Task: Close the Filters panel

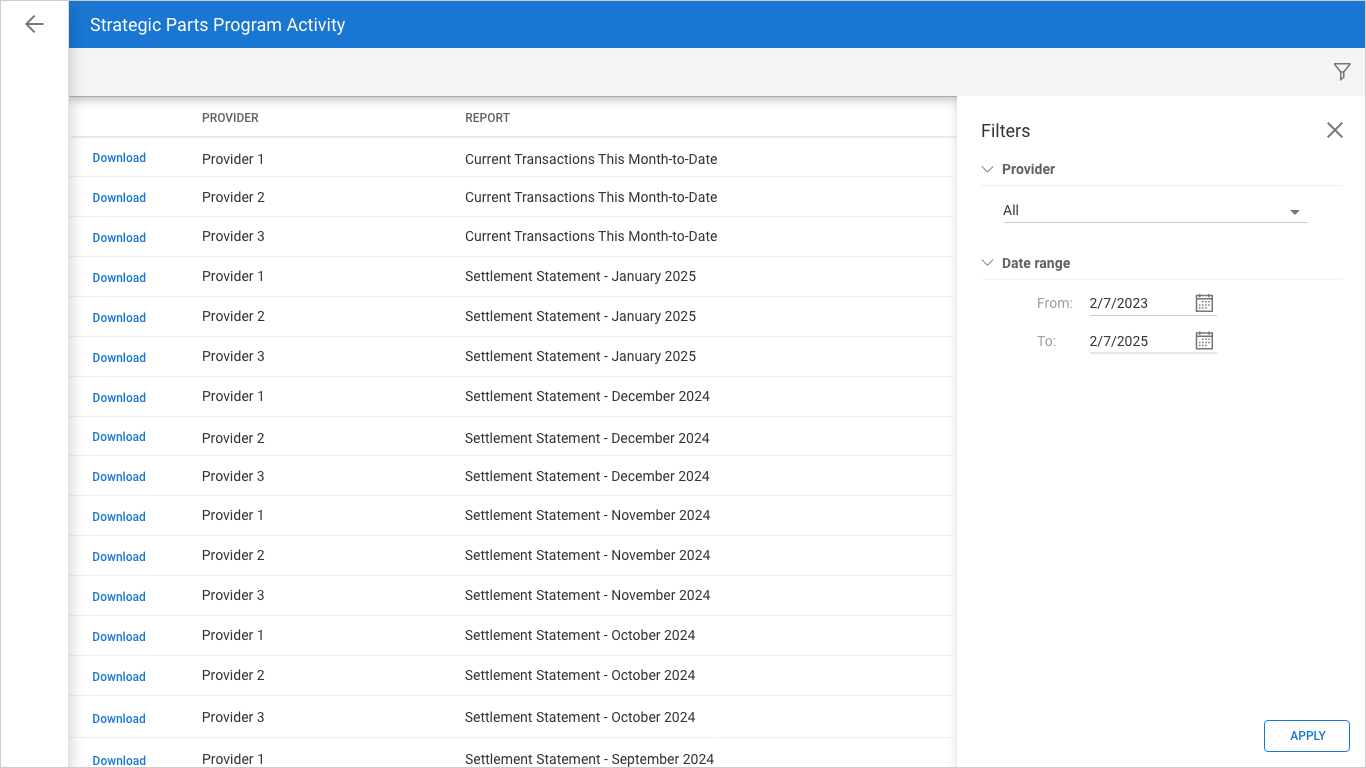Action: click(1334, 130)
